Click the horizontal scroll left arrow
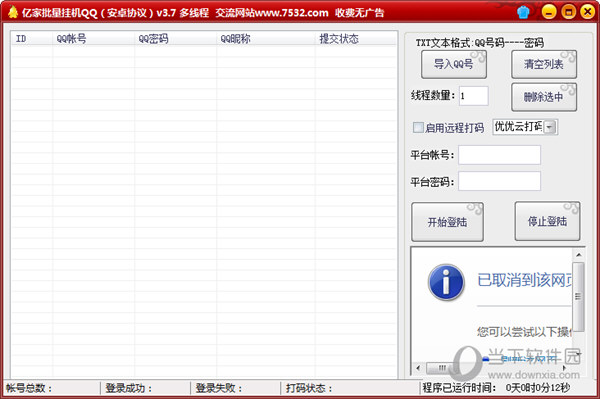600x399 pixels. [x=418, y=368]
